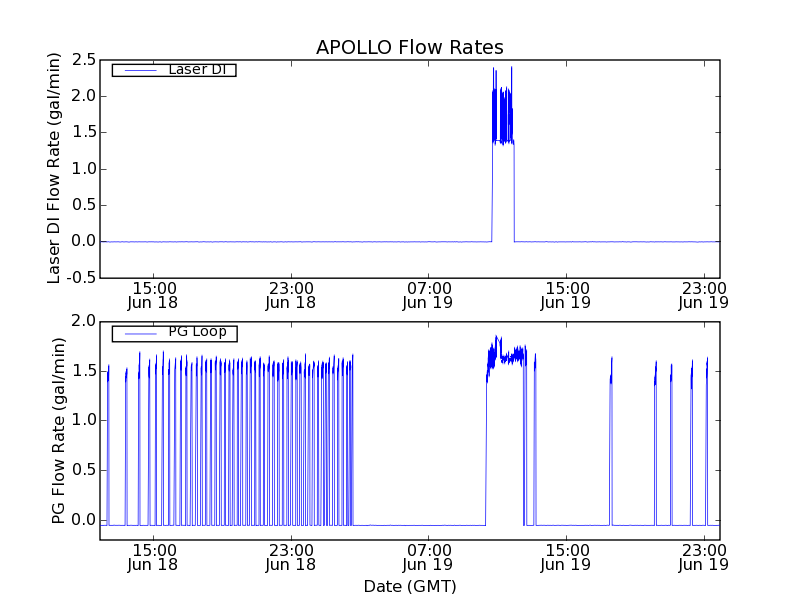Click "15:00 Jun 19" under the PG Loop plot
Viewport: 800px width, 600px height.
566,557
